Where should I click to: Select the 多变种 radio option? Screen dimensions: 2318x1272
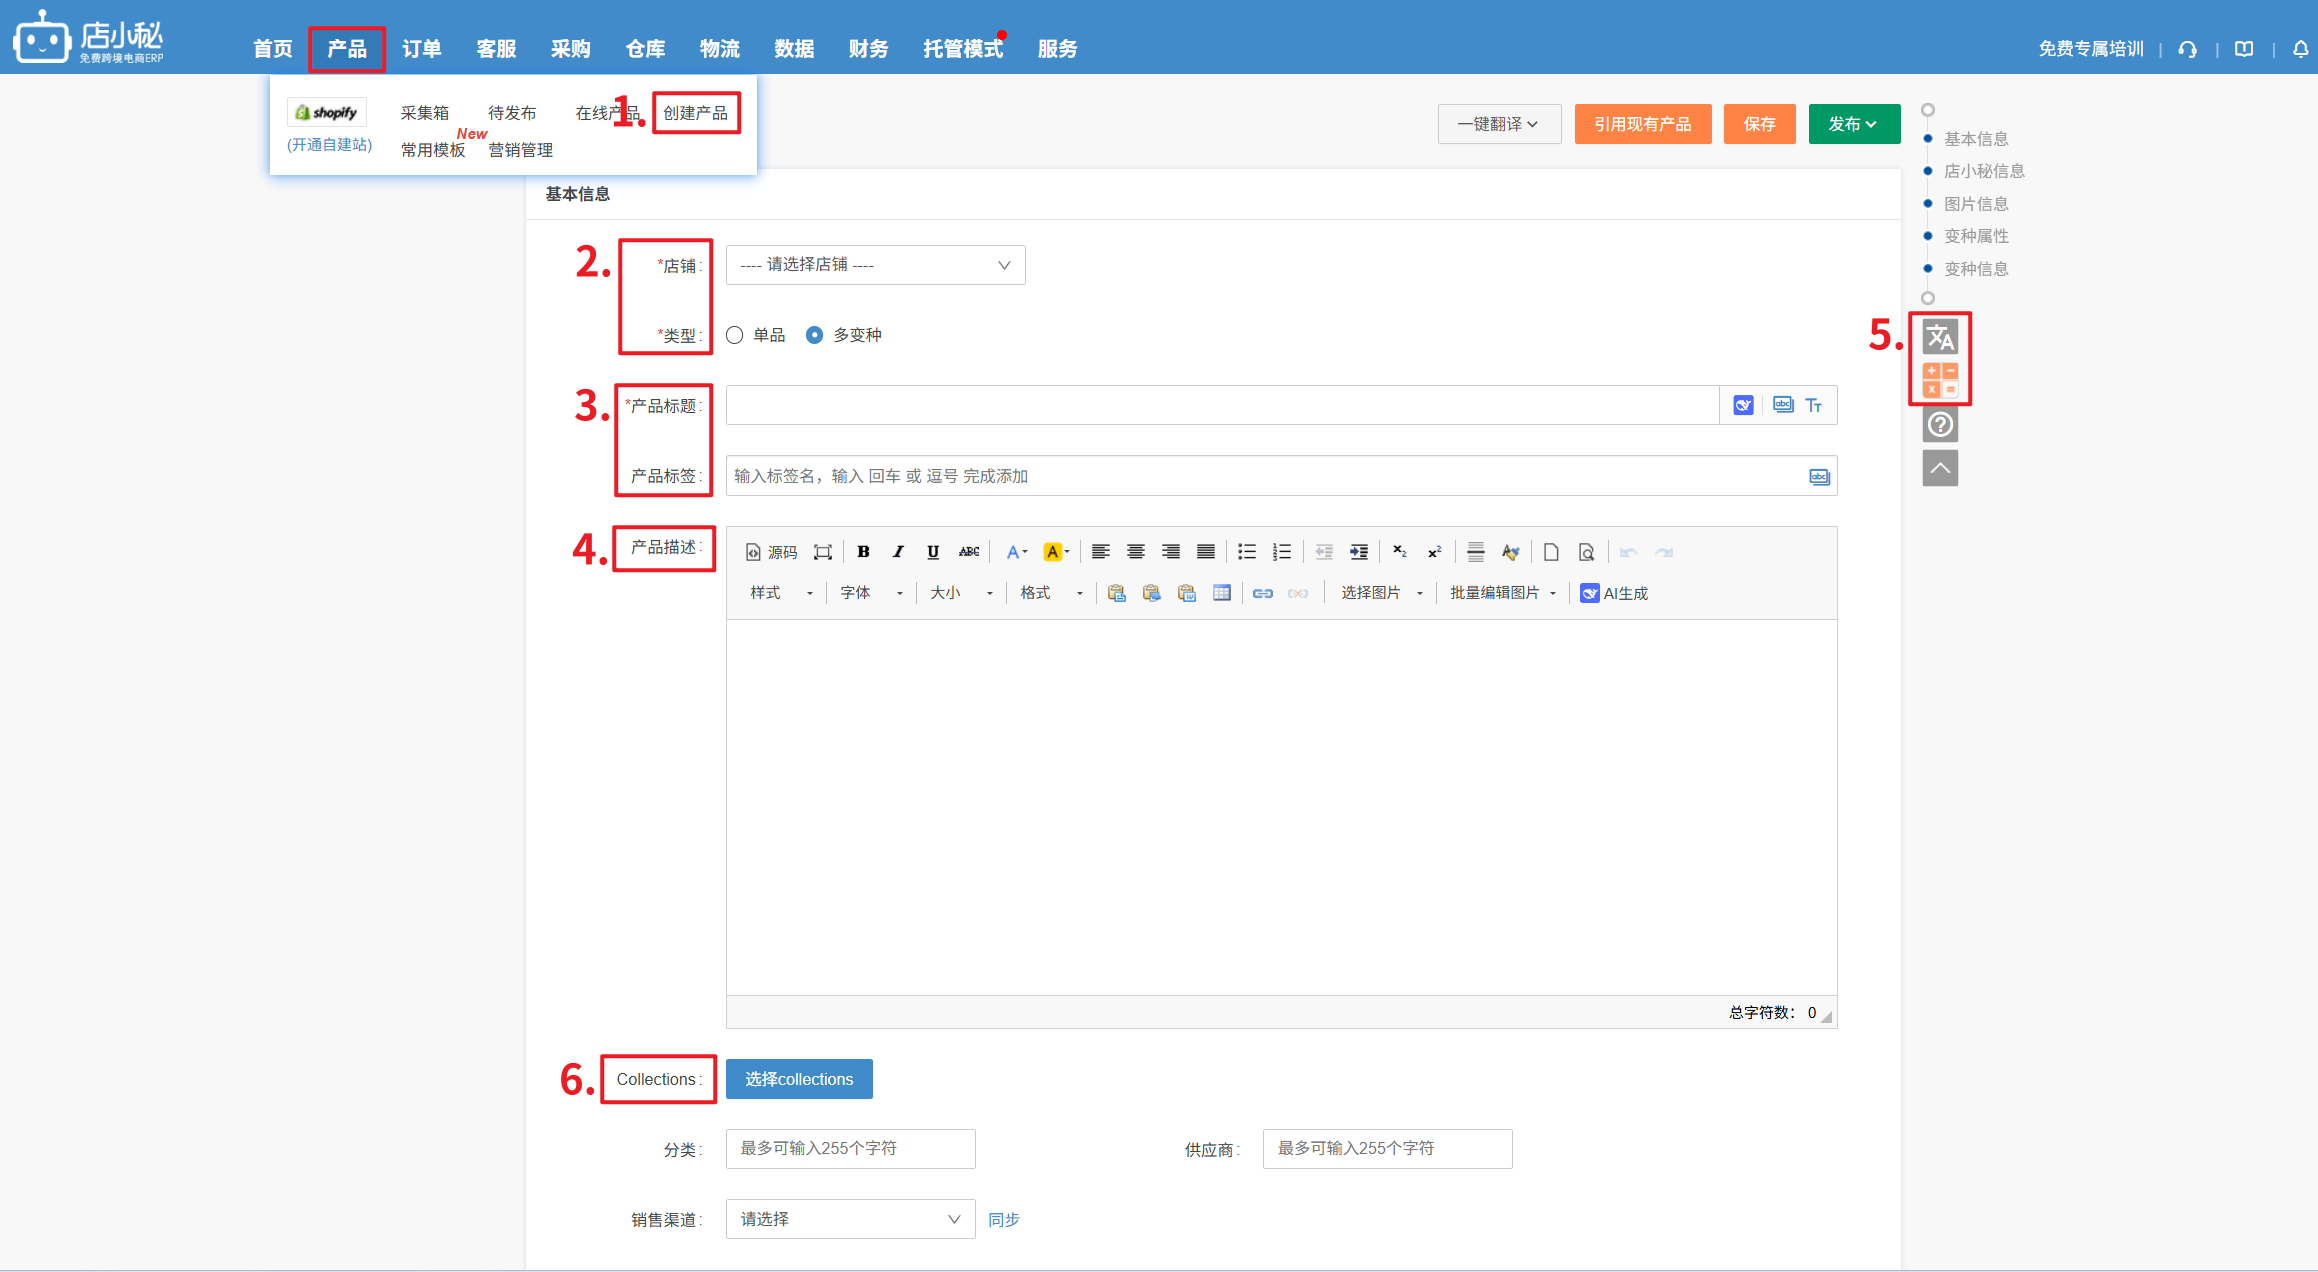(815, 335)
